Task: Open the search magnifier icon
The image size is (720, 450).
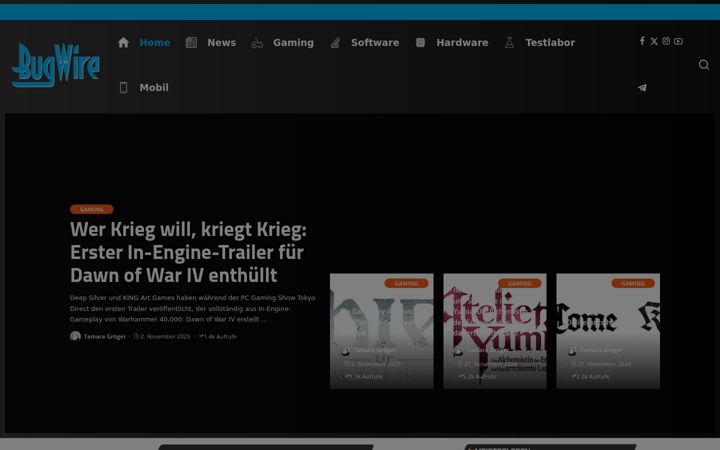Action: click(x=704, y=65)
